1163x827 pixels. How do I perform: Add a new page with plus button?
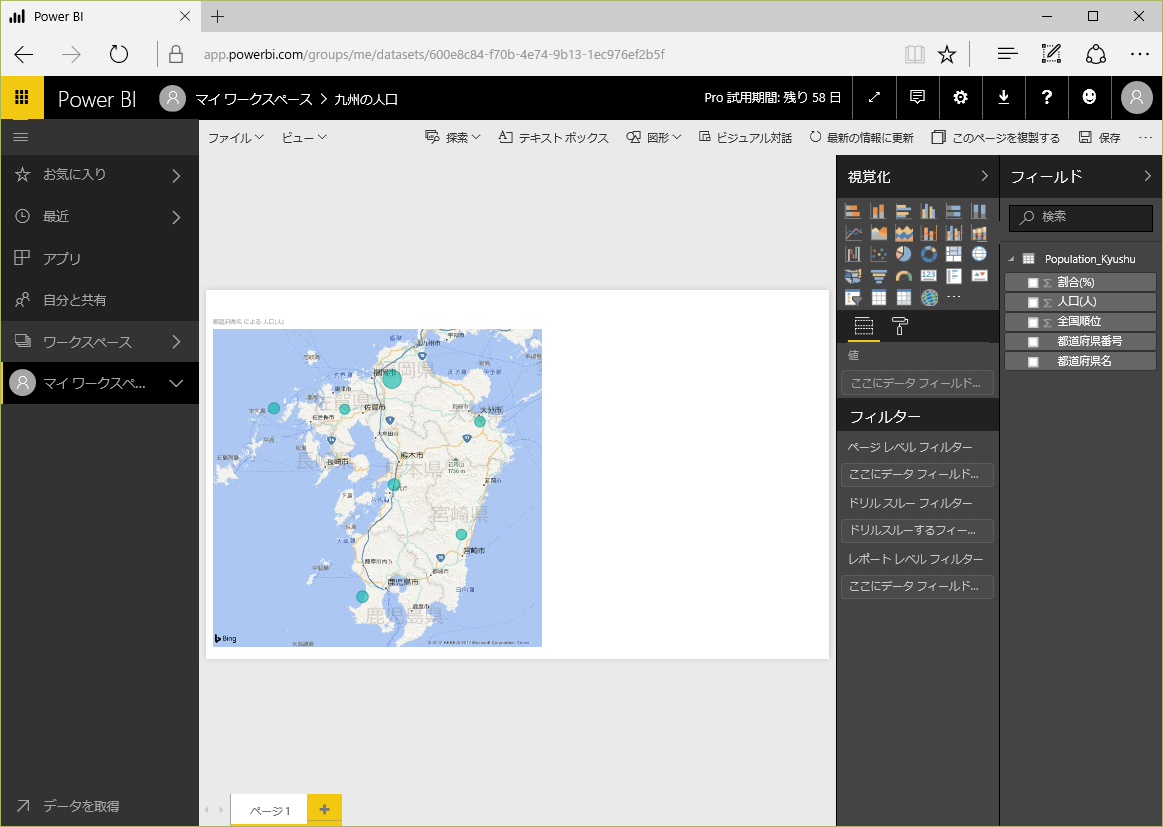[x=324, y=809]
